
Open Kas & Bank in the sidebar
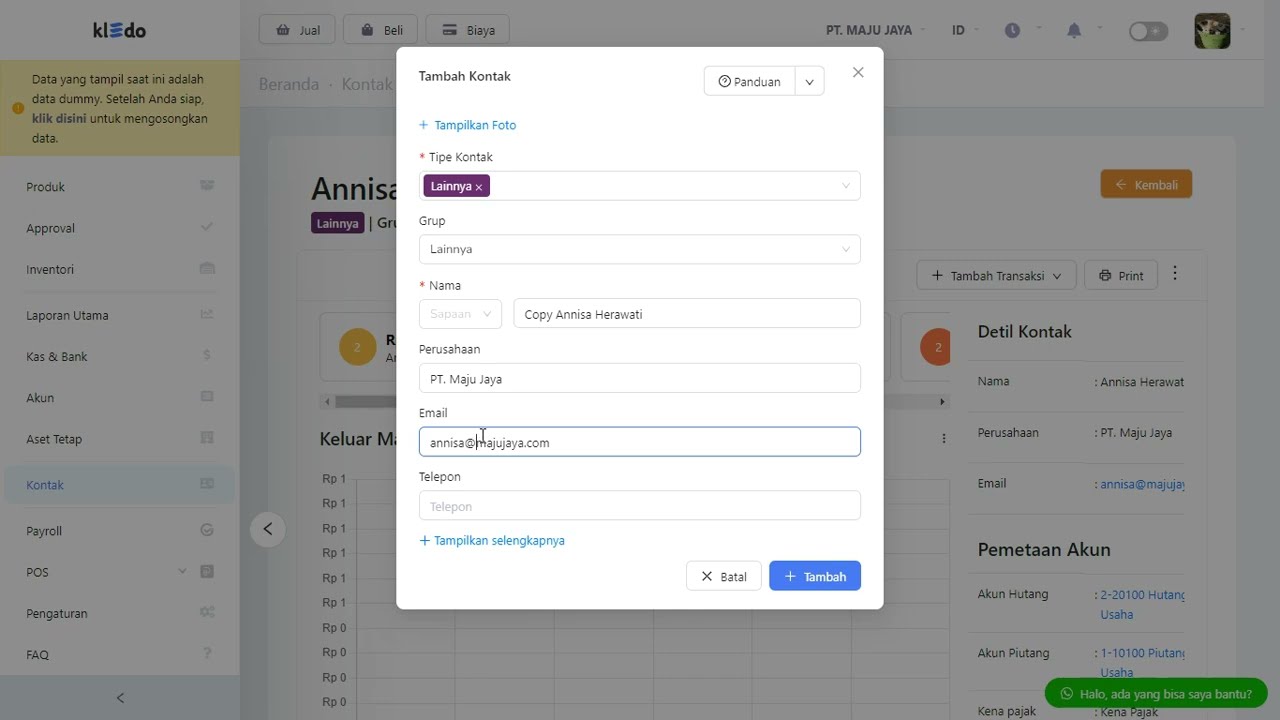[57, 356]
